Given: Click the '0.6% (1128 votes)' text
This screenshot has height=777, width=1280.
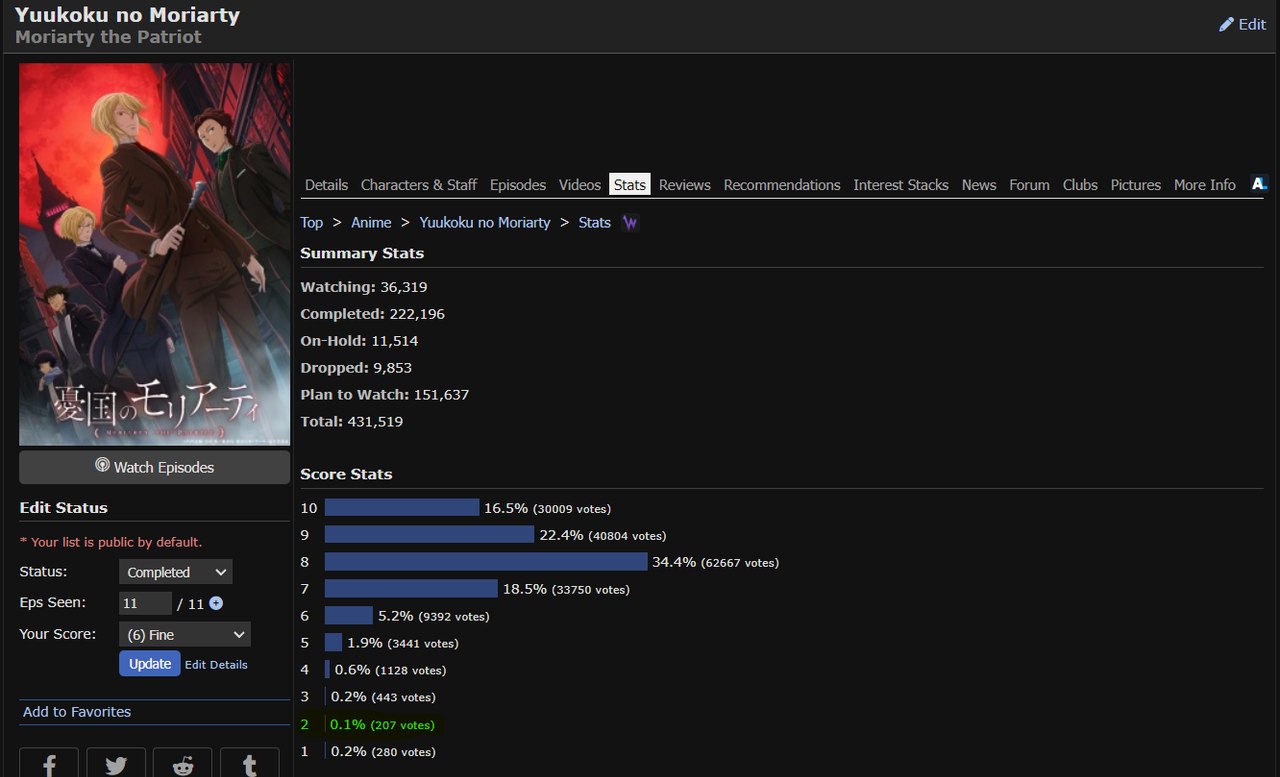Looking at the screenshot, I should [x=391, y=670].
